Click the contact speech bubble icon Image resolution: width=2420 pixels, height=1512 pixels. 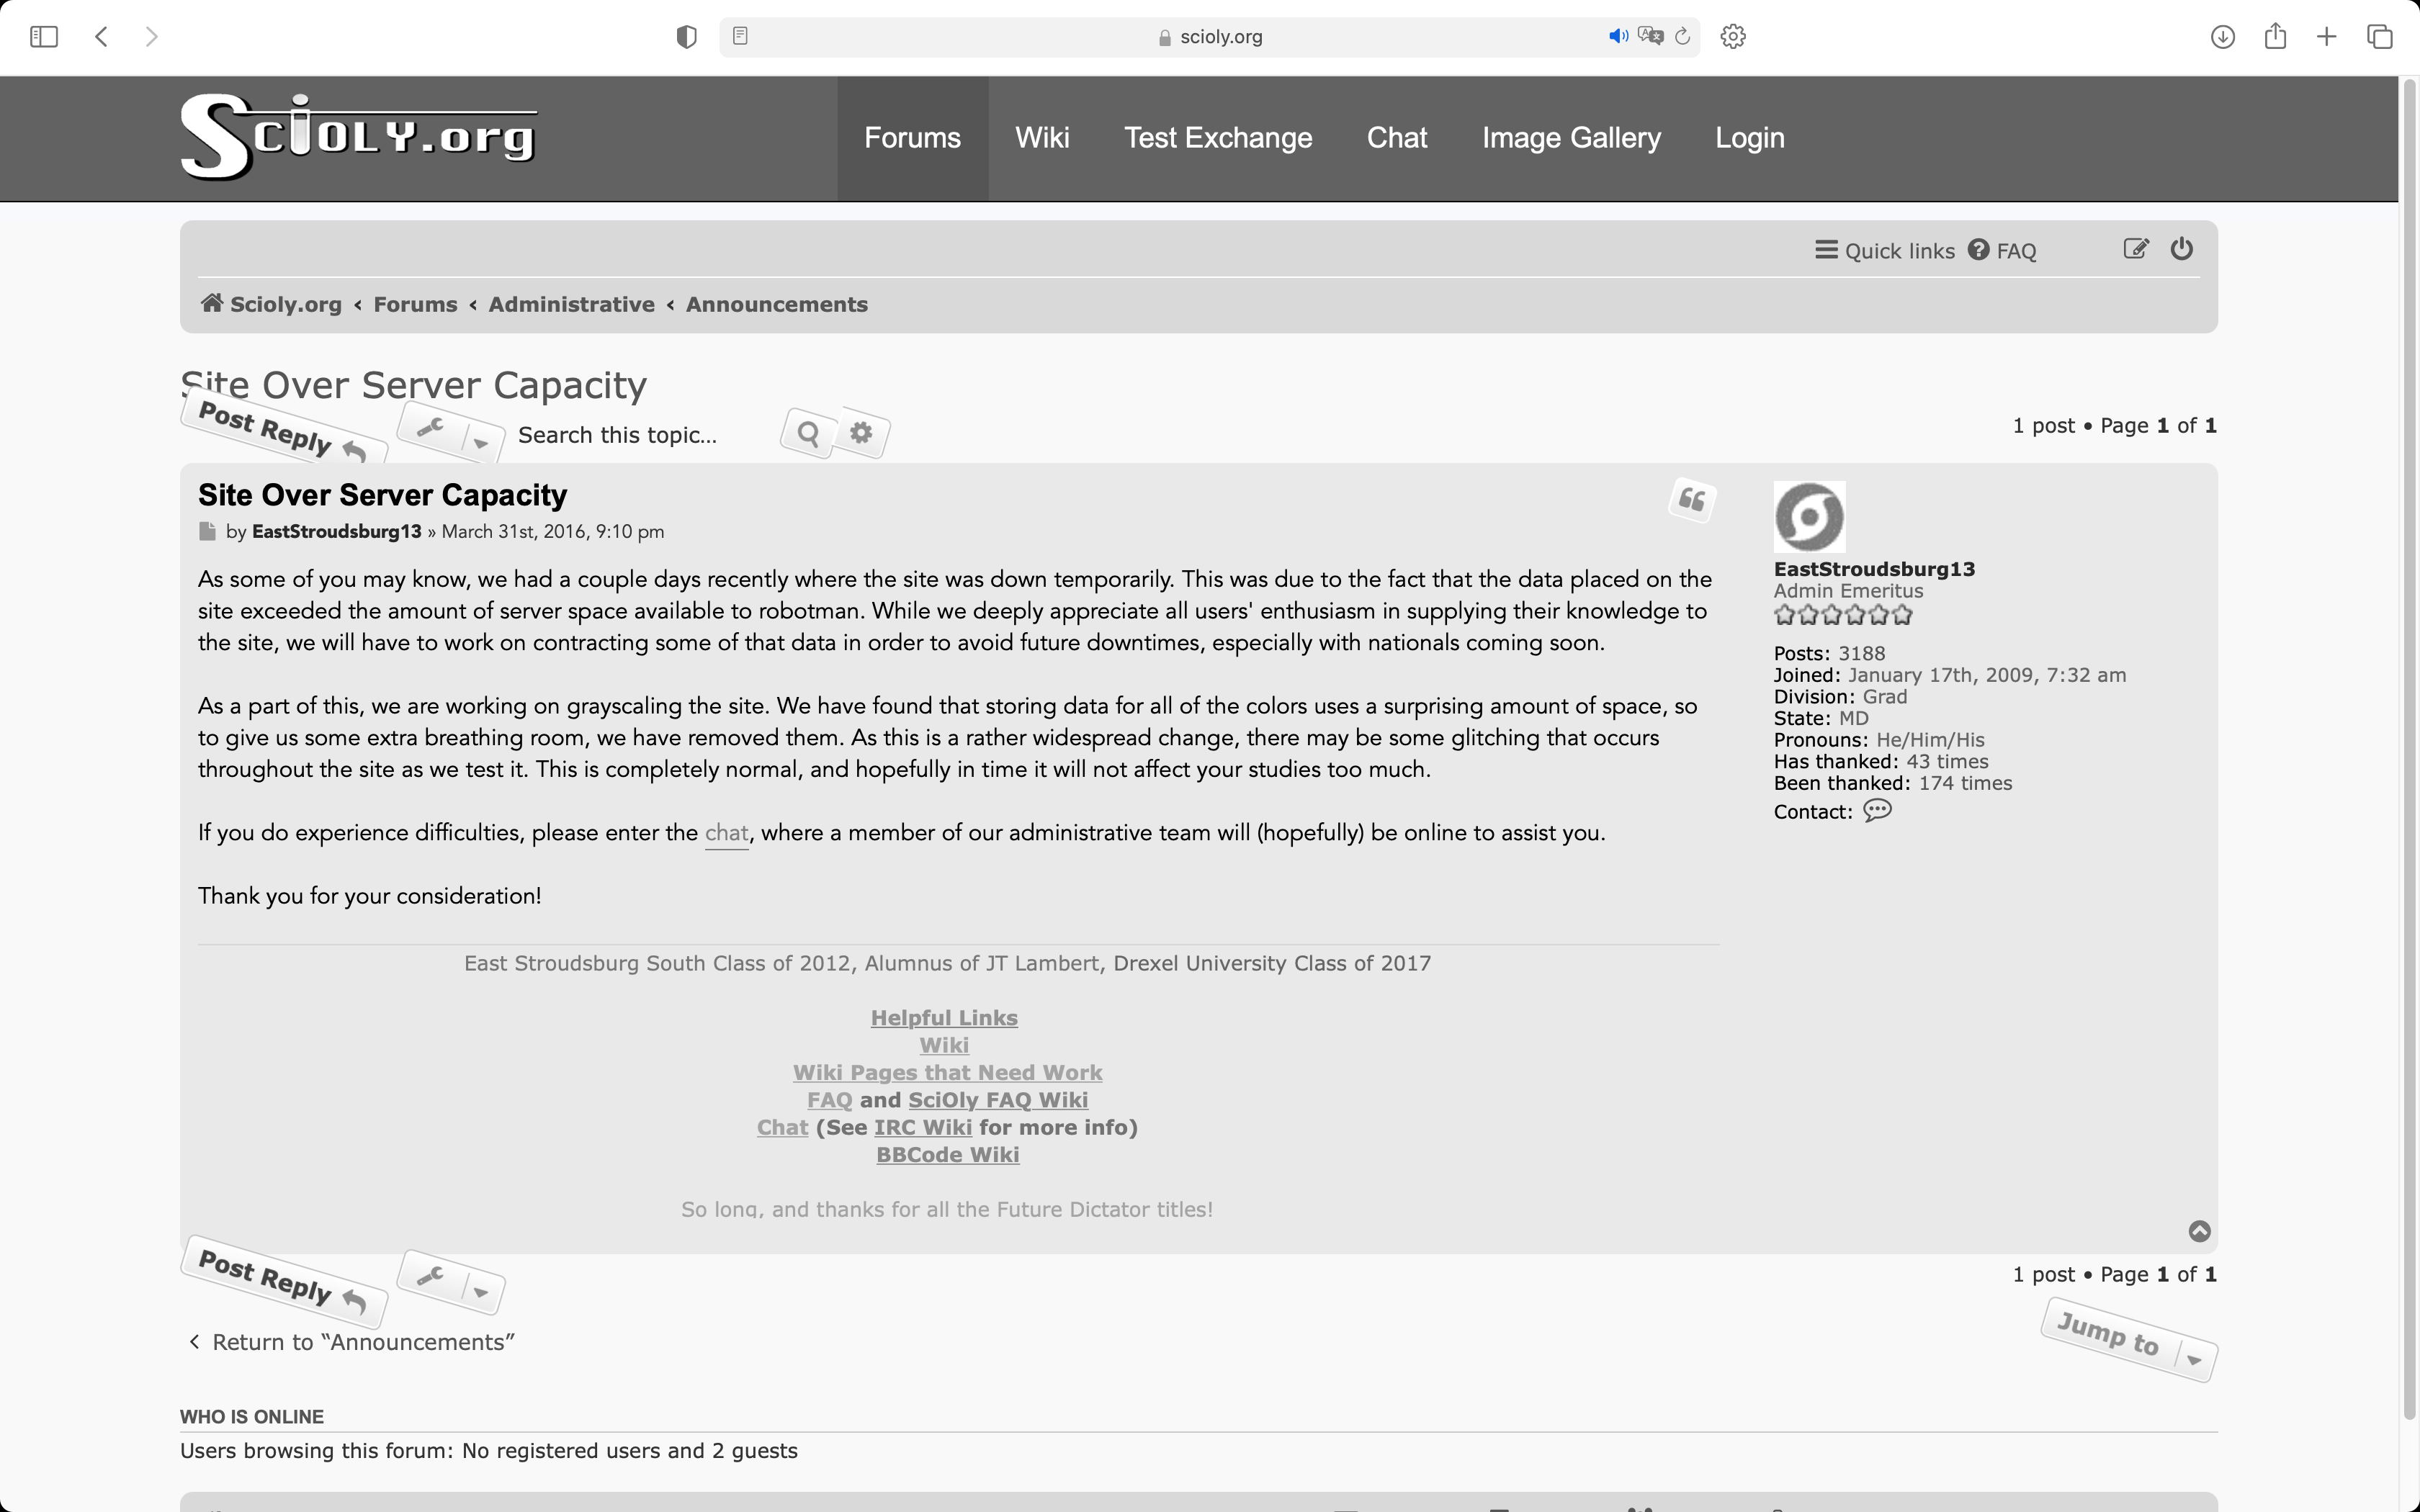[1877, 811]
